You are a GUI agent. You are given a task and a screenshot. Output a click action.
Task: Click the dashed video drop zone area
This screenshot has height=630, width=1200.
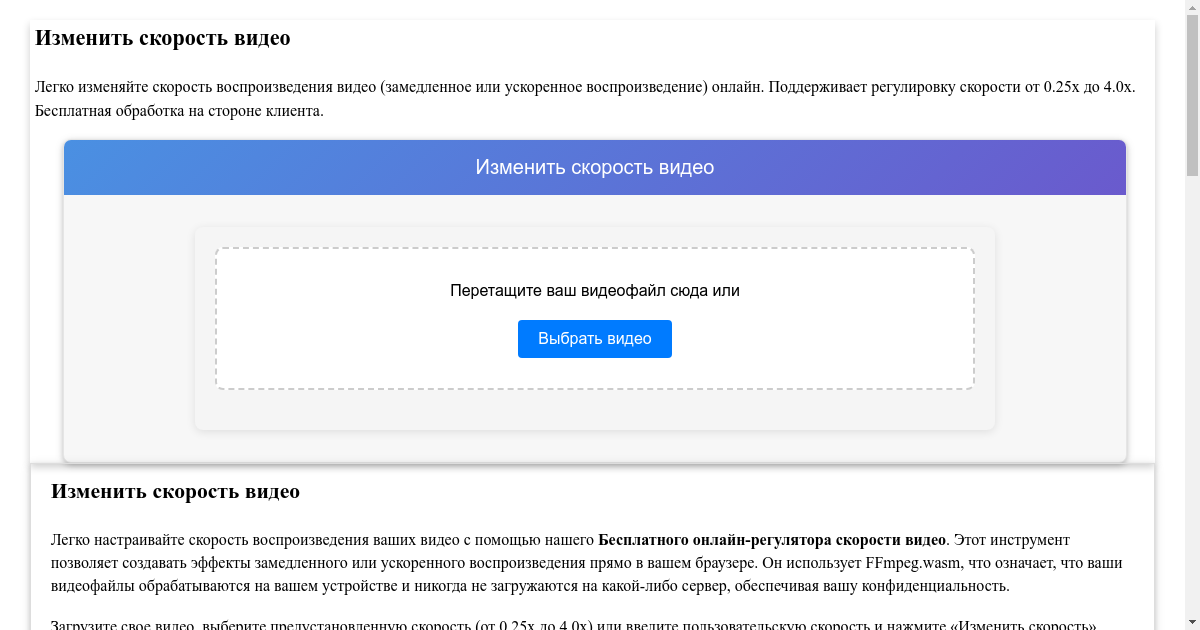594,318
